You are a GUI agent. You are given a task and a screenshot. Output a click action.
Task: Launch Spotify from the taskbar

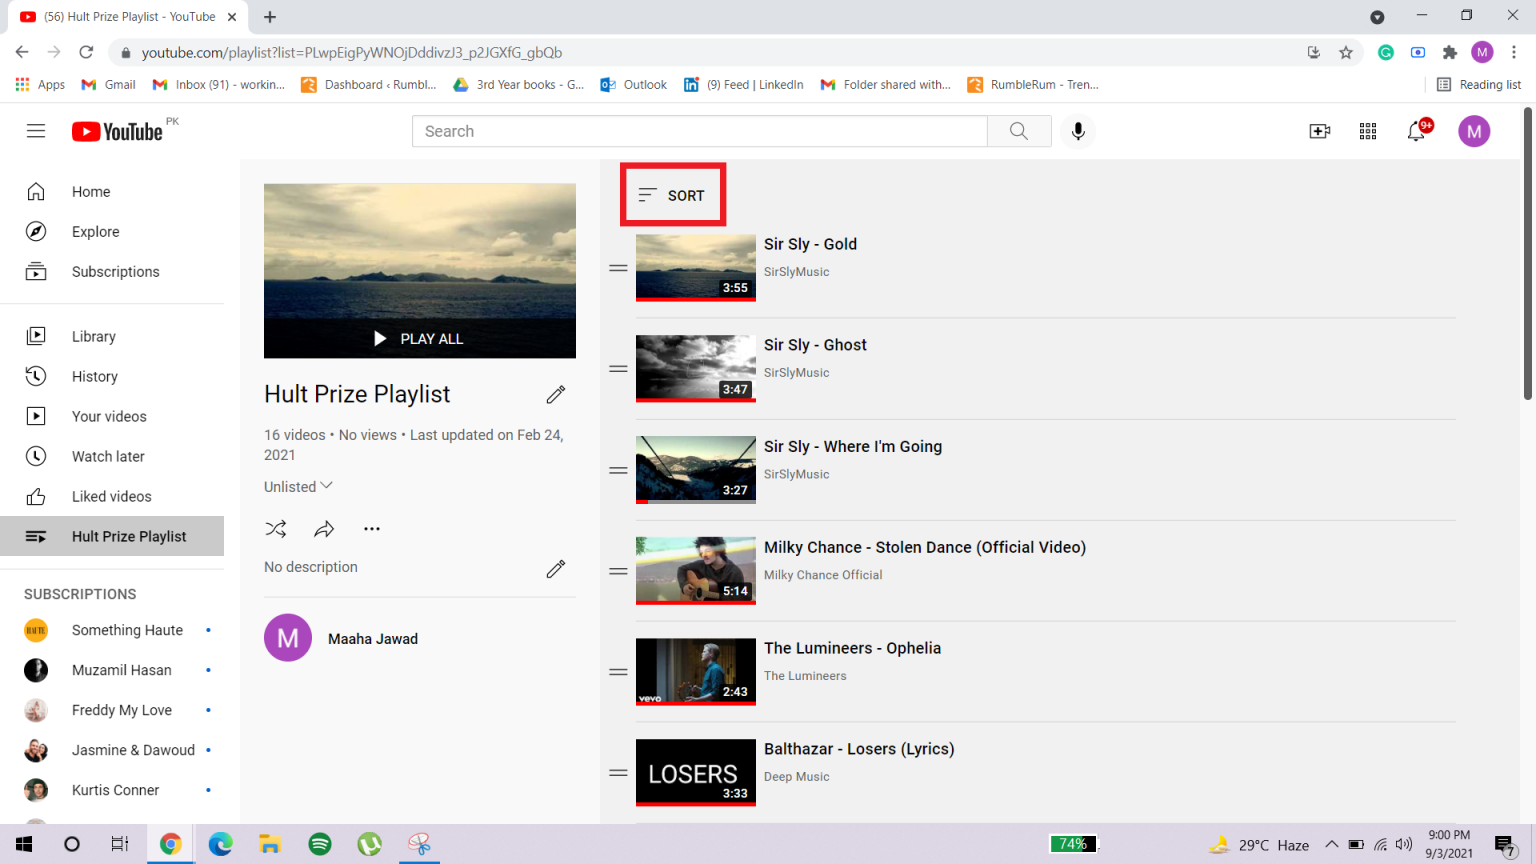319,844
